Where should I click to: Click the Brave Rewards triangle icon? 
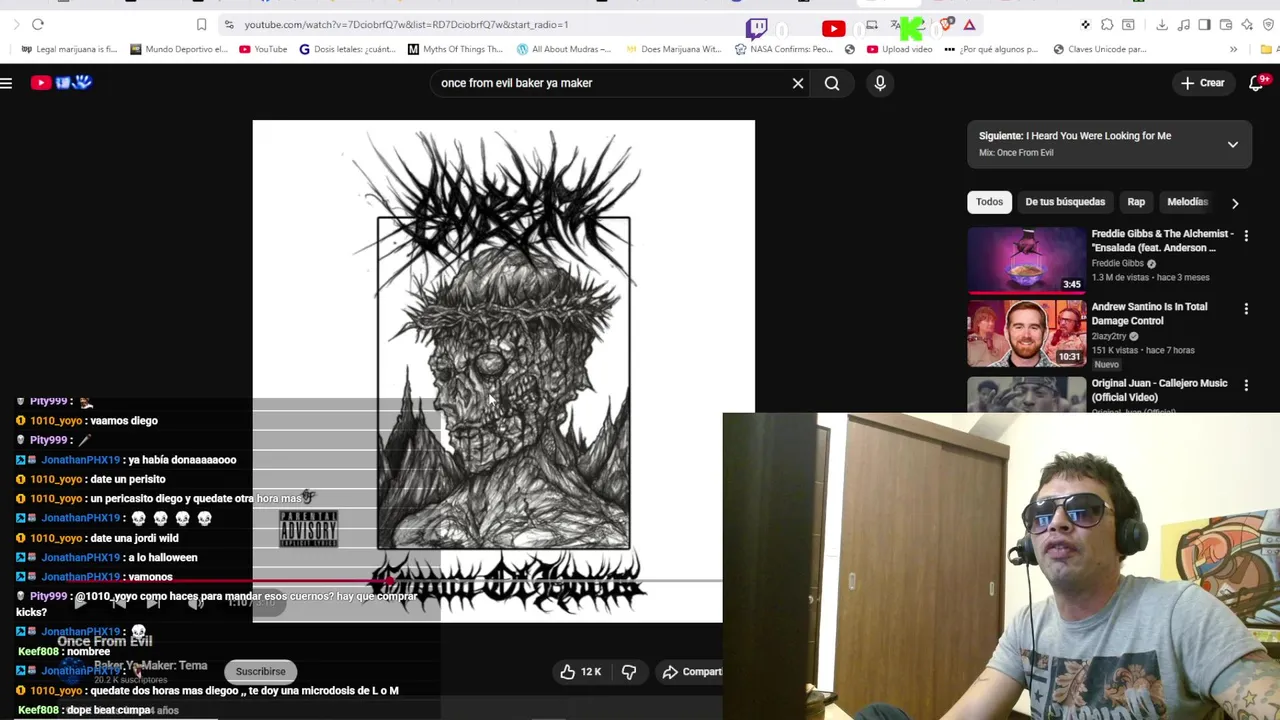point(969,24)
